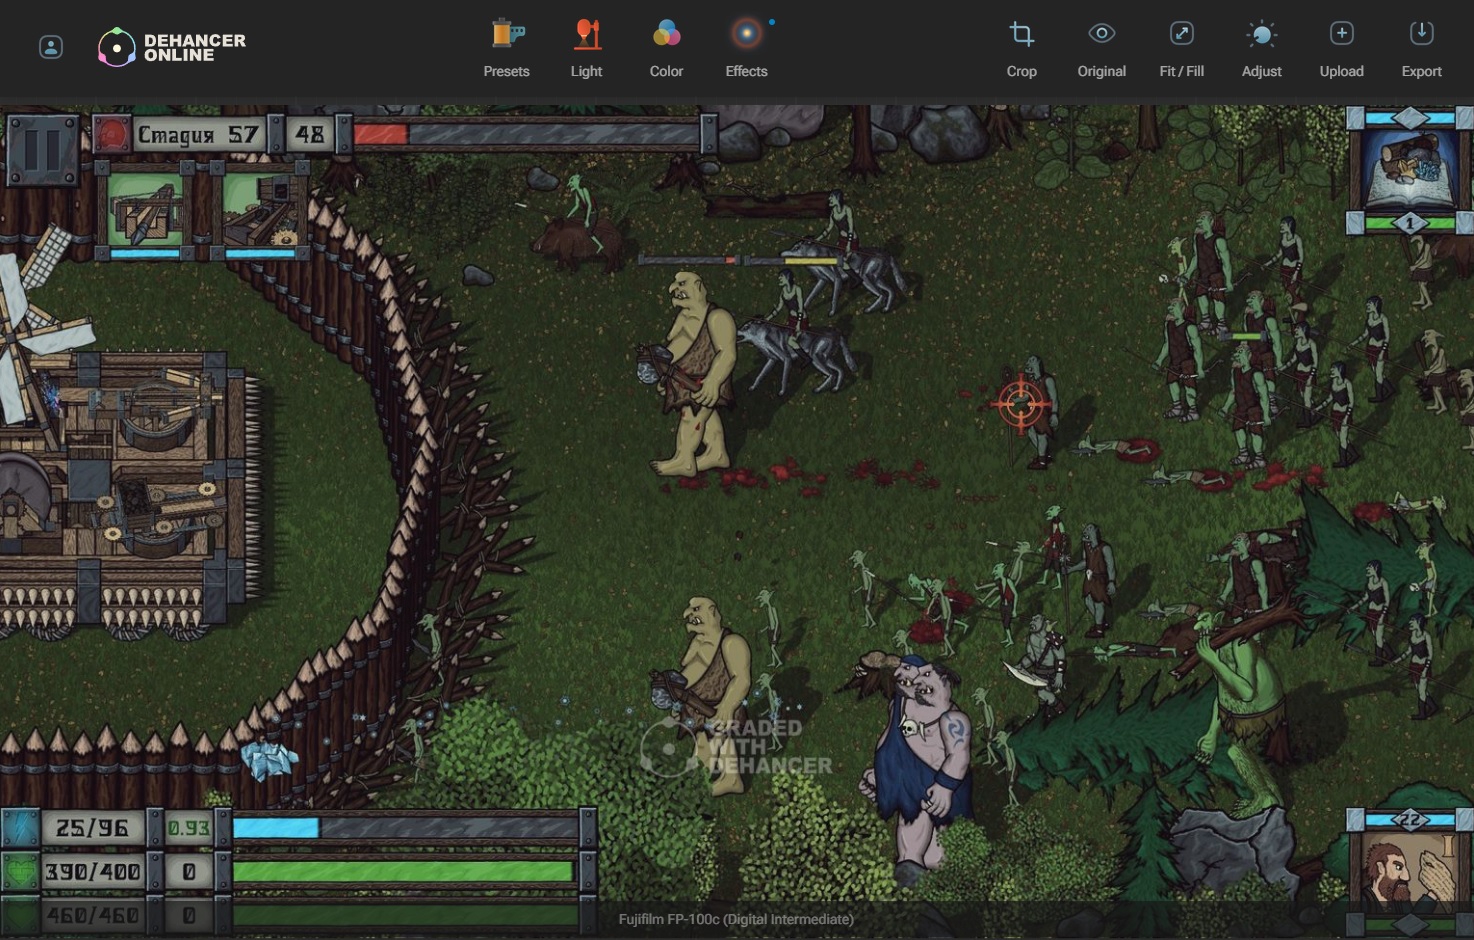
Task: Toggle the Original image preview
Action: [x=1102, y=48]
